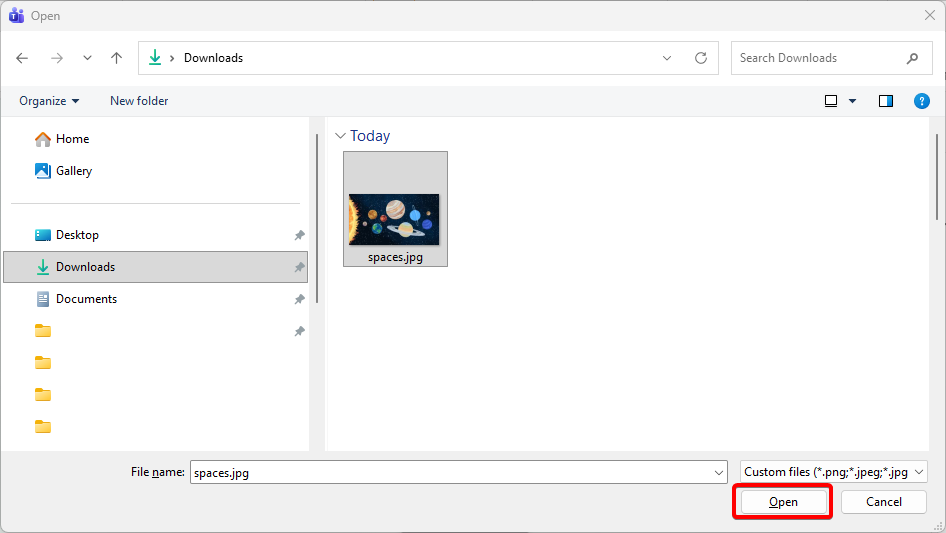Open the Organize menu

(x=49, y=101)
